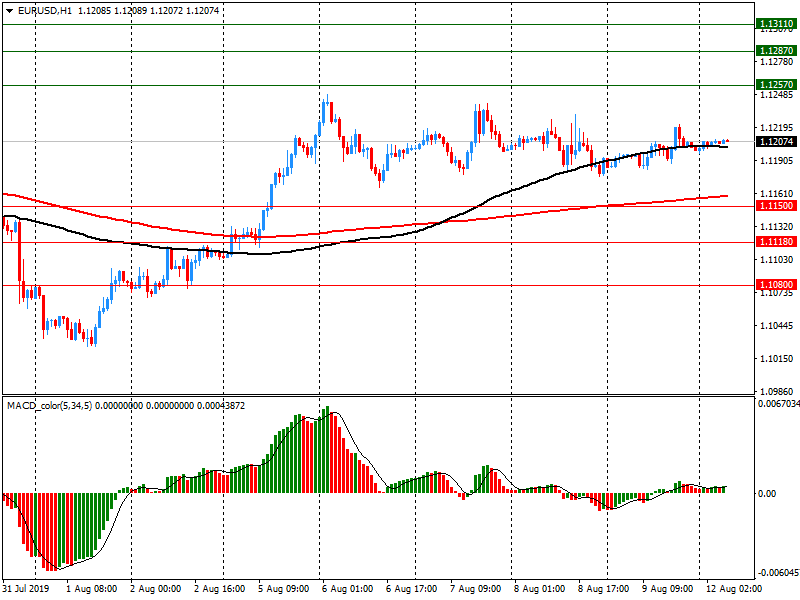This screenshot has height=600, width=800.
Task: Click the 7 Aug 09:00 time label
Action: (x=476, y=589)
